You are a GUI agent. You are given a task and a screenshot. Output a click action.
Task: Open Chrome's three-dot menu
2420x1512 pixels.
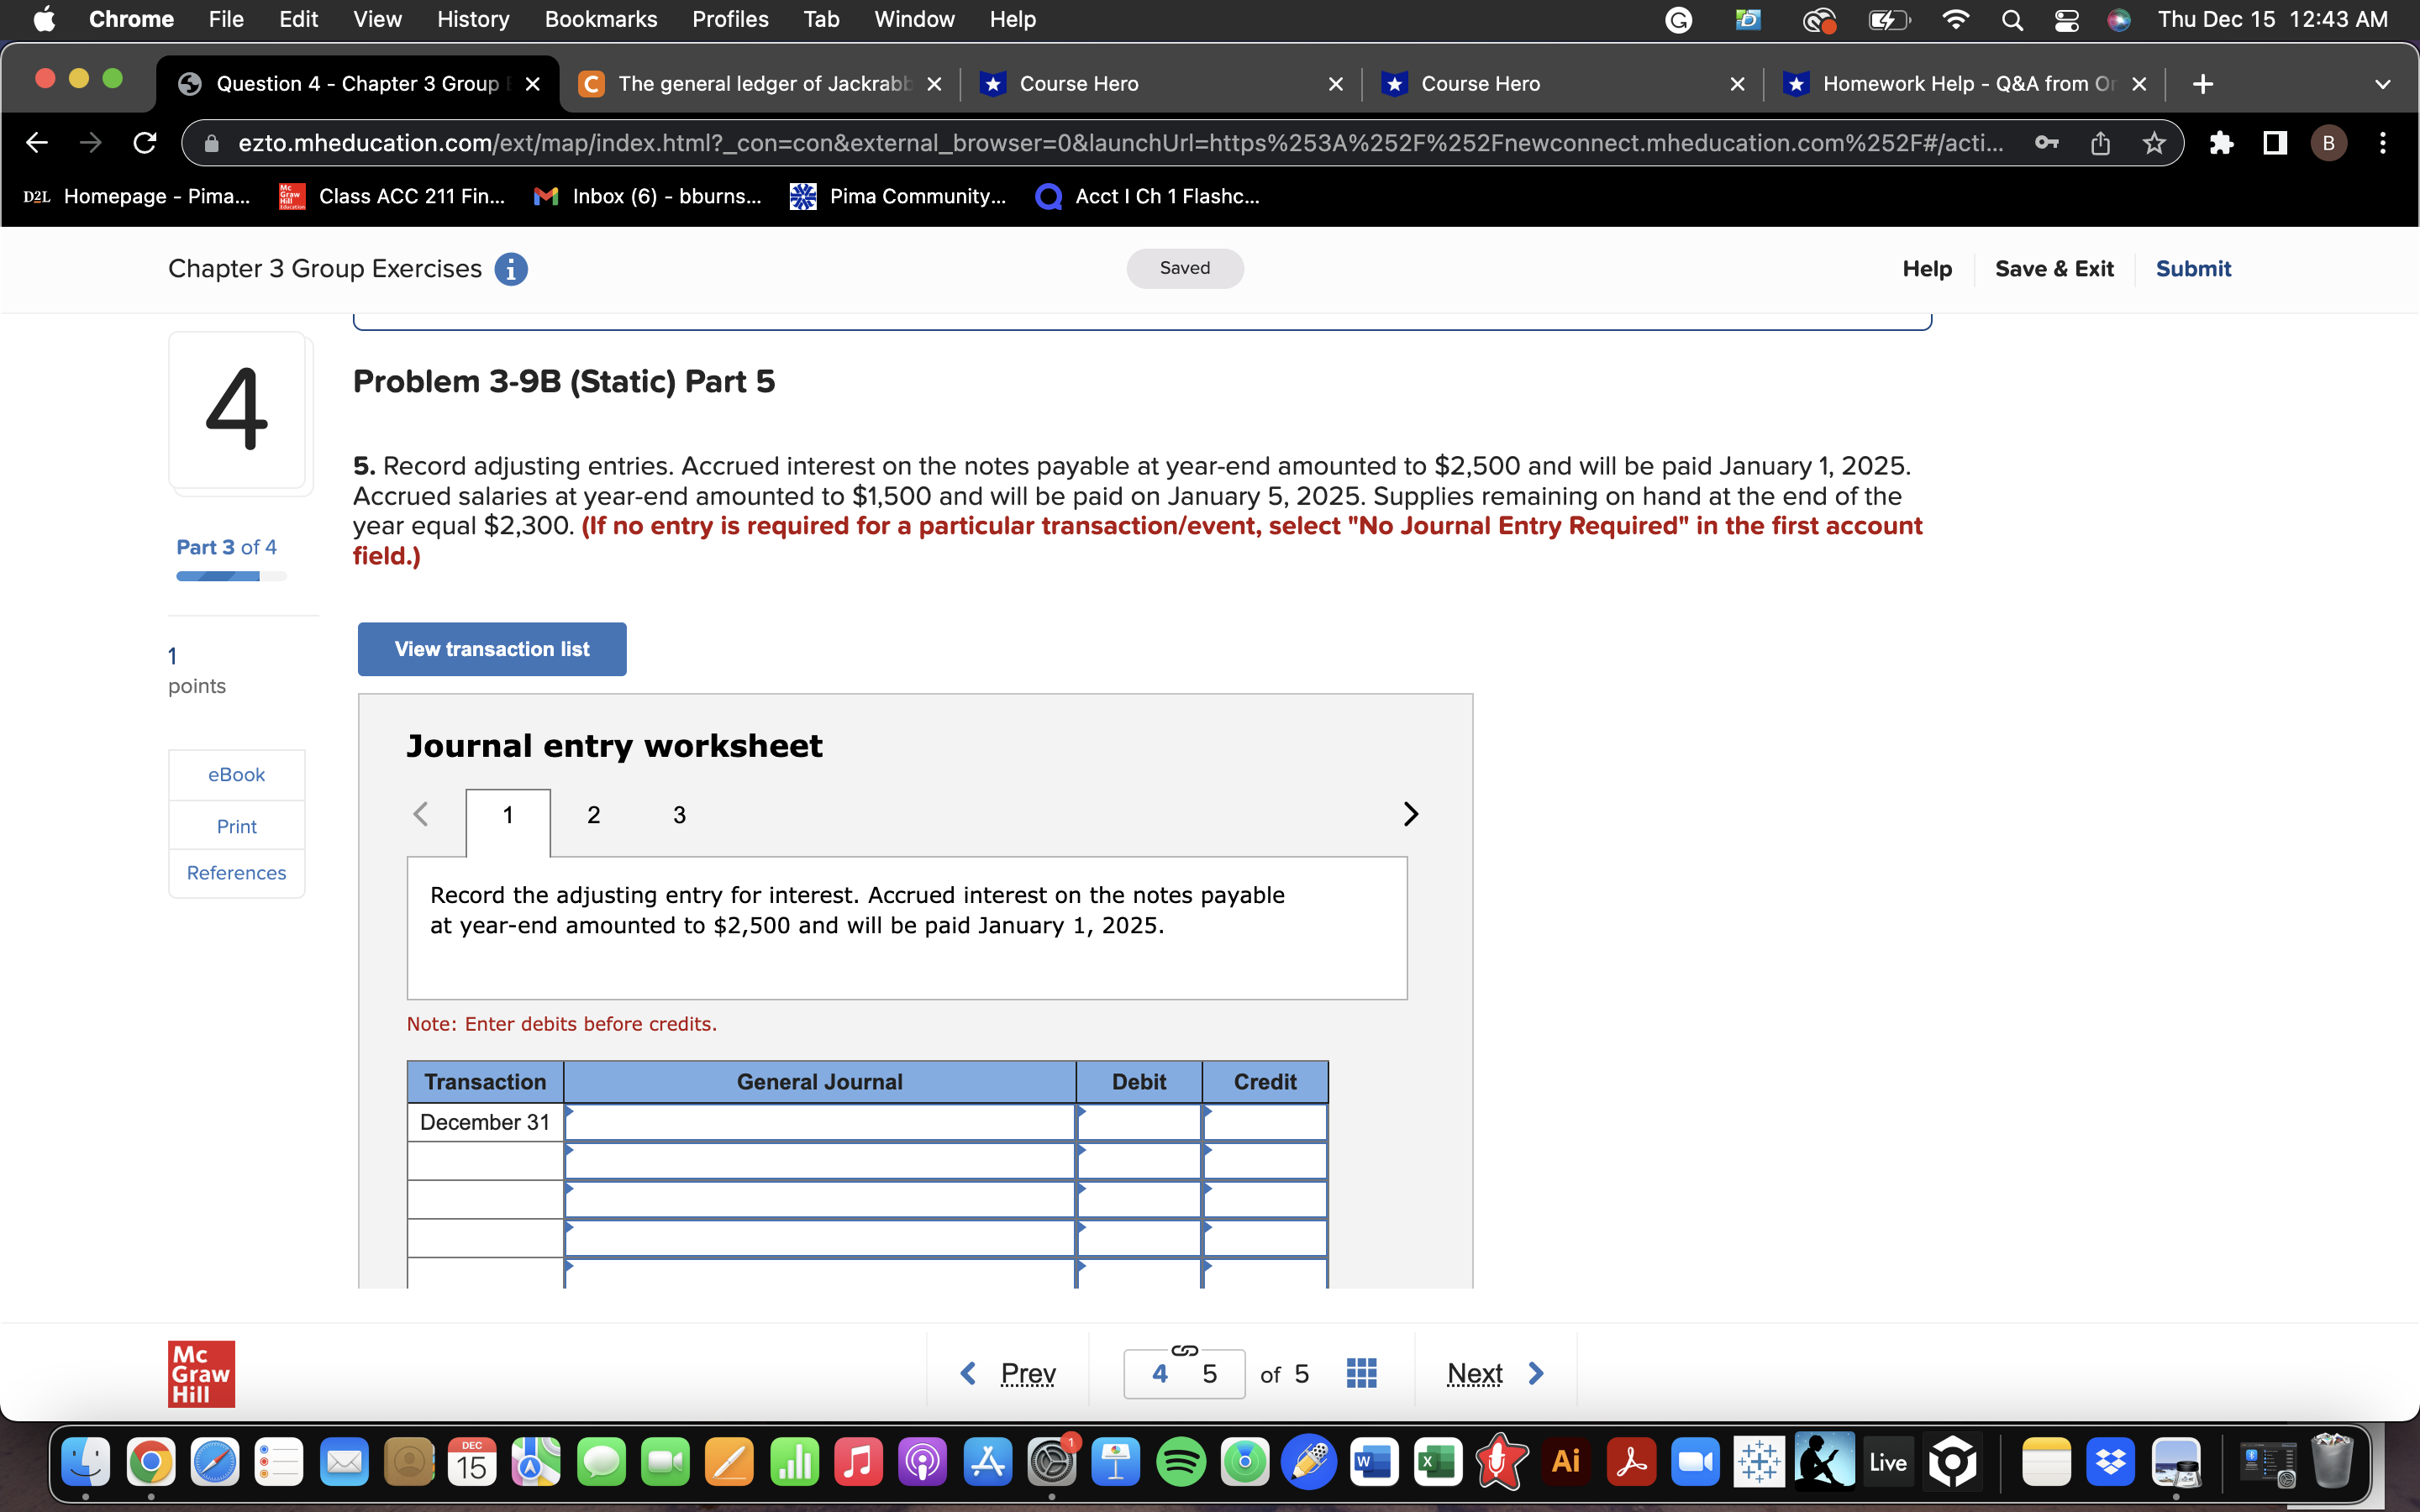(2382, 143)
